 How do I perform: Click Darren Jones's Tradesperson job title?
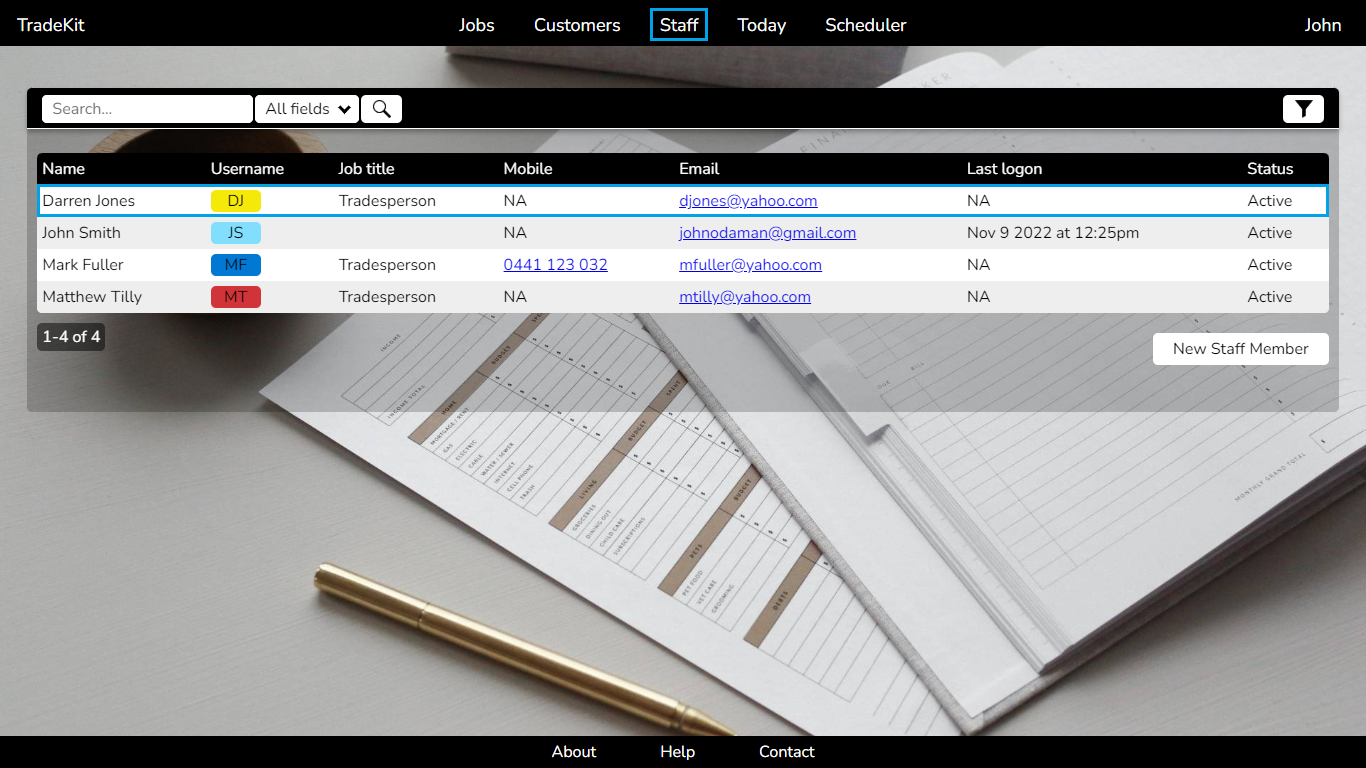[x=387, y=201]
